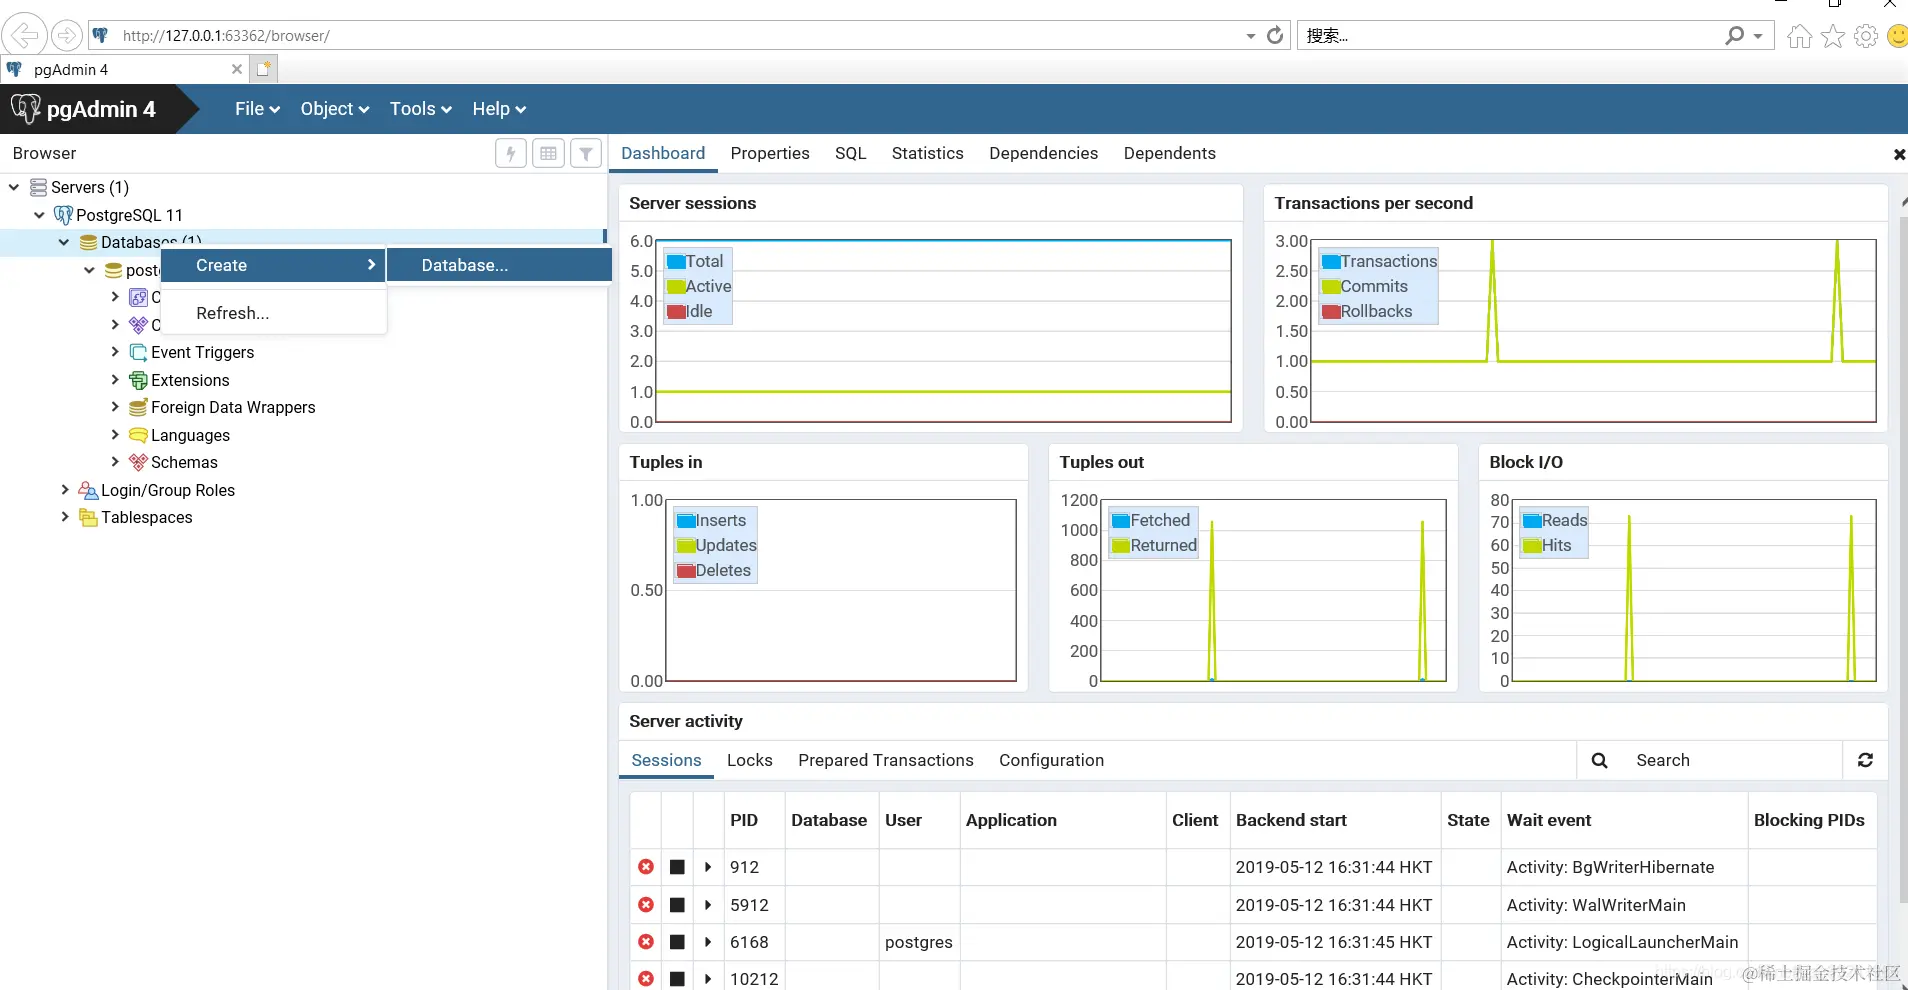The image size is (1908, 990).
Task: Click the search magnifier in Server activity
Action: click(x=1599, y=760)
